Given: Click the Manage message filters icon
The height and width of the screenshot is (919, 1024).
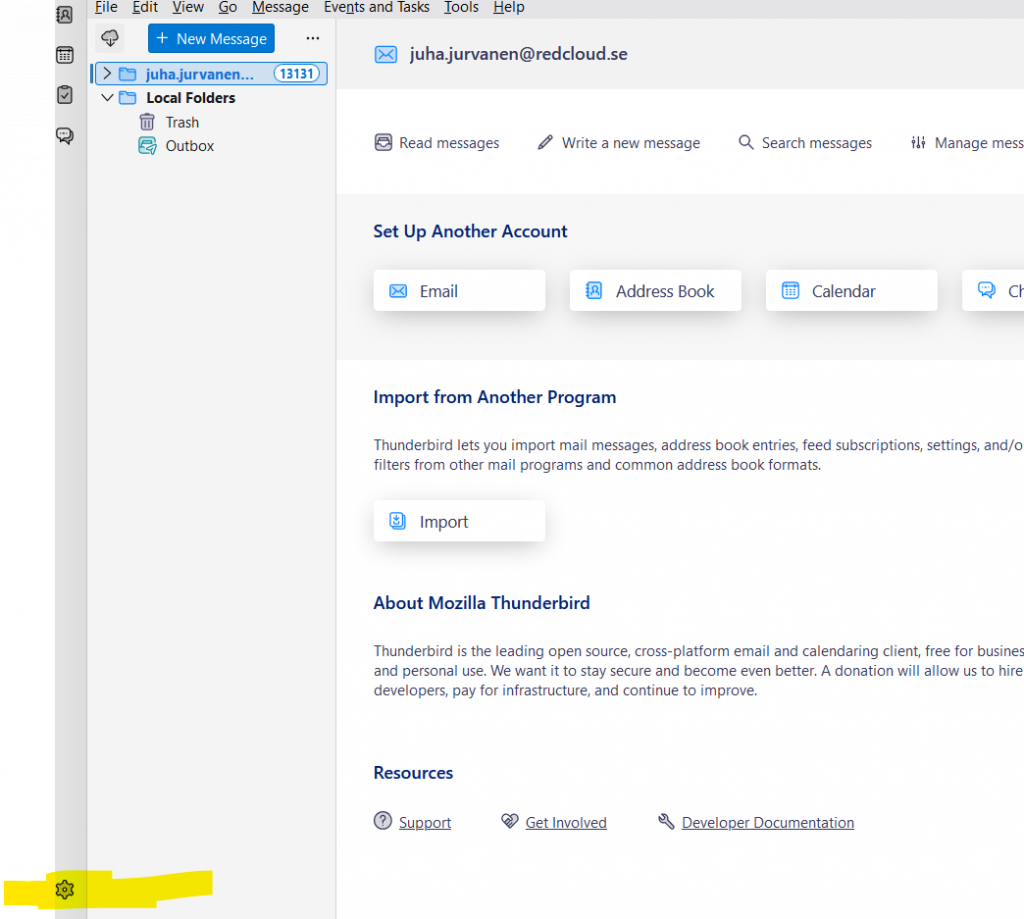Looking at the screenshot, I should click(x=919, y=143).
